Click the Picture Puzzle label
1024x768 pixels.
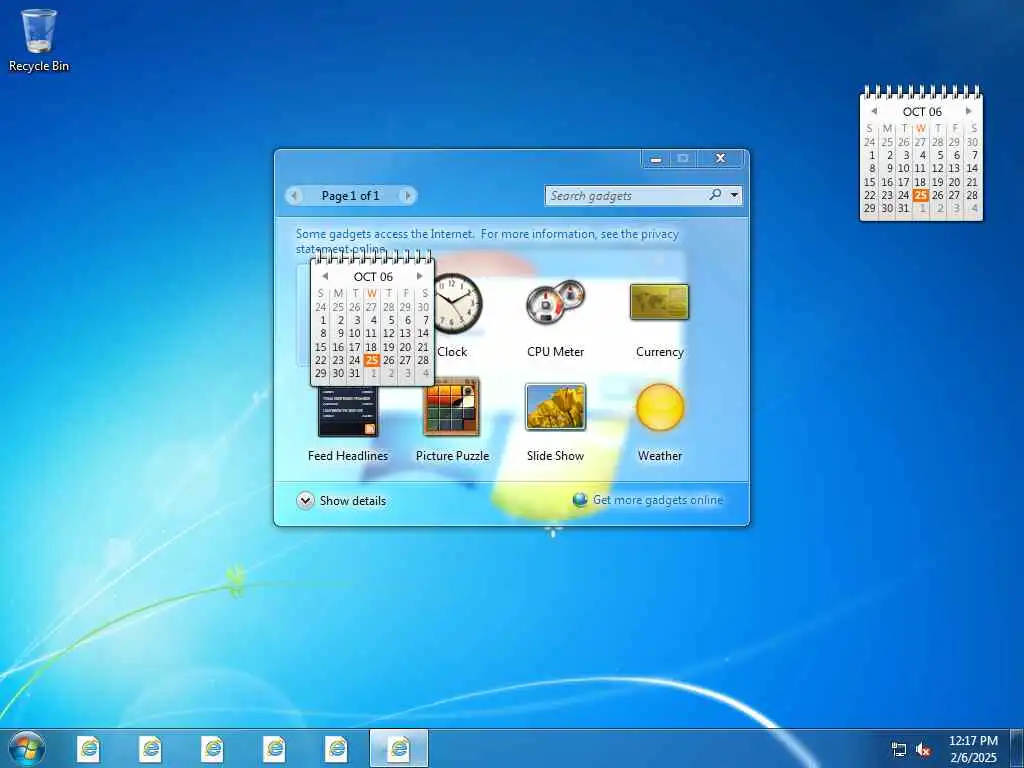(452, 456)
